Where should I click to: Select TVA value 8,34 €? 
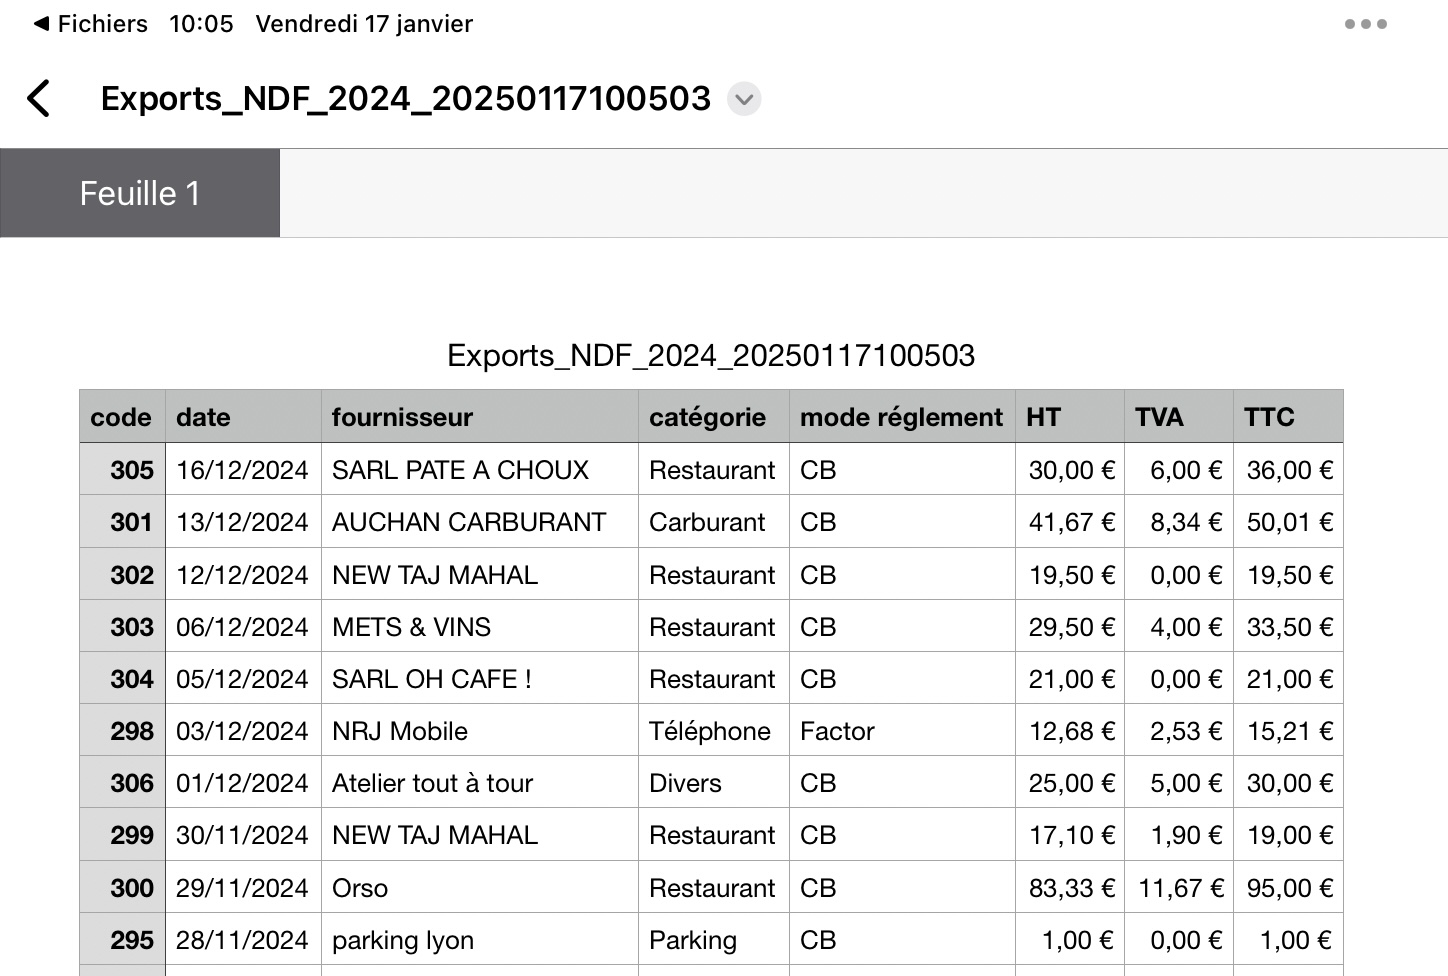pyautogui.click(x=1179, y=522)
